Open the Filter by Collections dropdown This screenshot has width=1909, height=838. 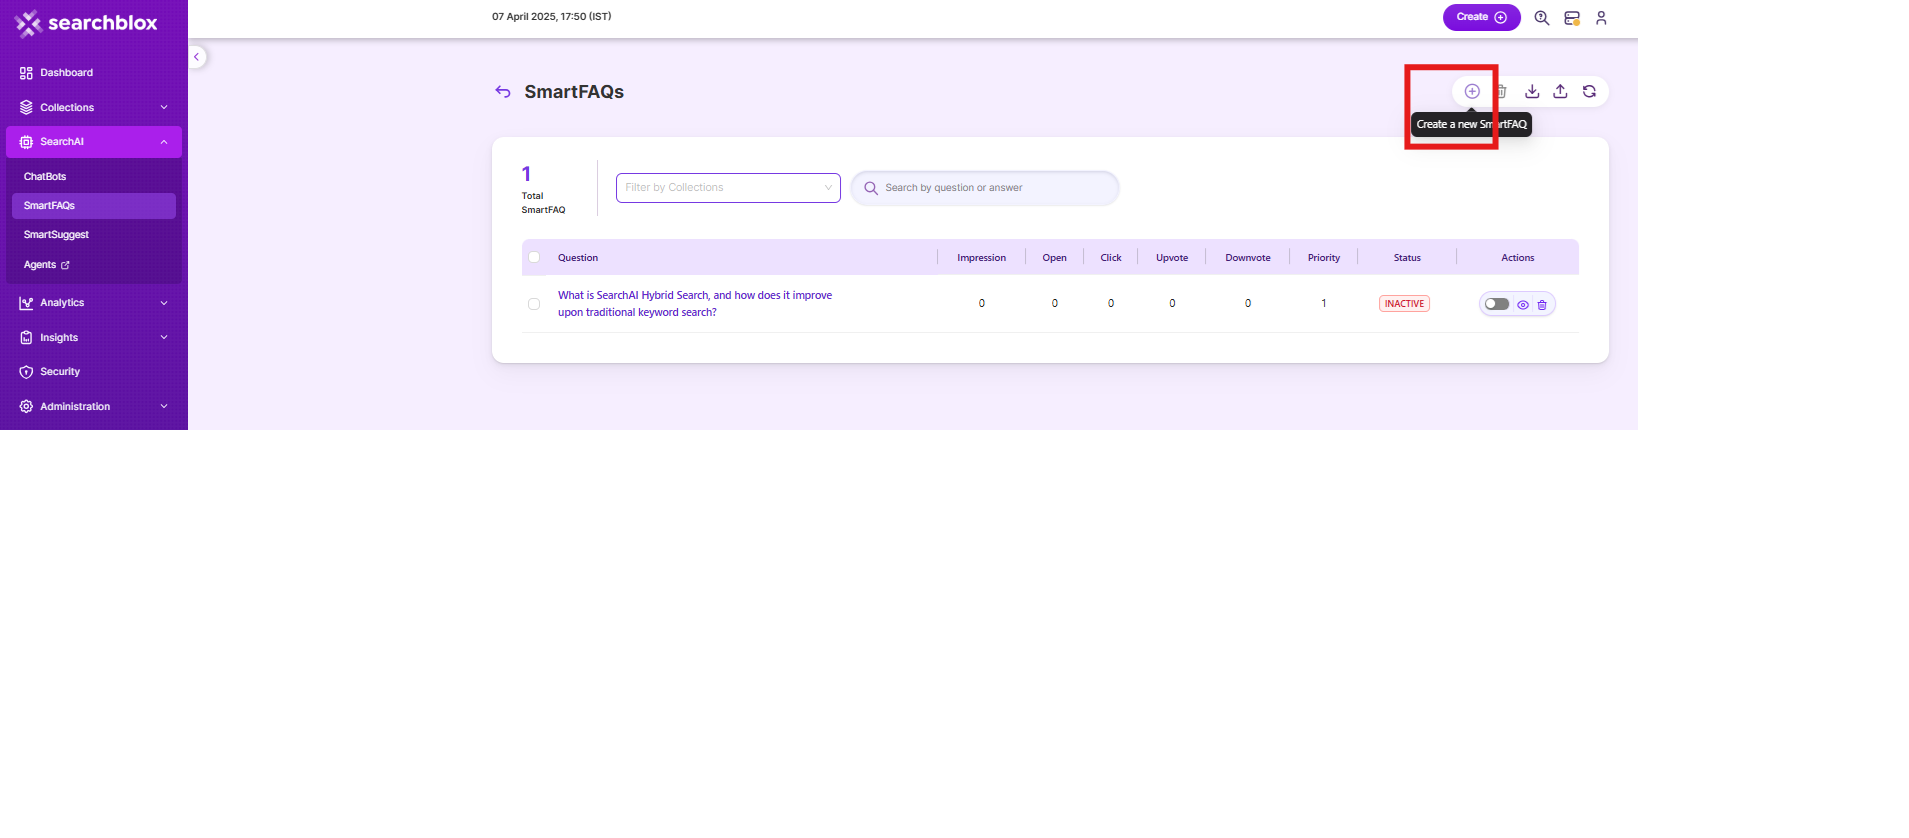pyautogui.click(x=728, y=188)
